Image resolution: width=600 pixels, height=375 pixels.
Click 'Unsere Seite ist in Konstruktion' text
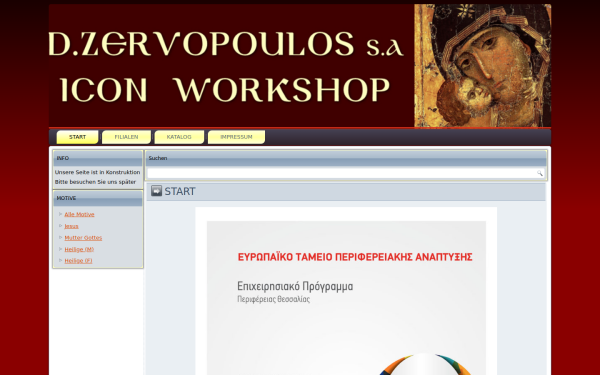pyautogui.click(x=98, y=172)
